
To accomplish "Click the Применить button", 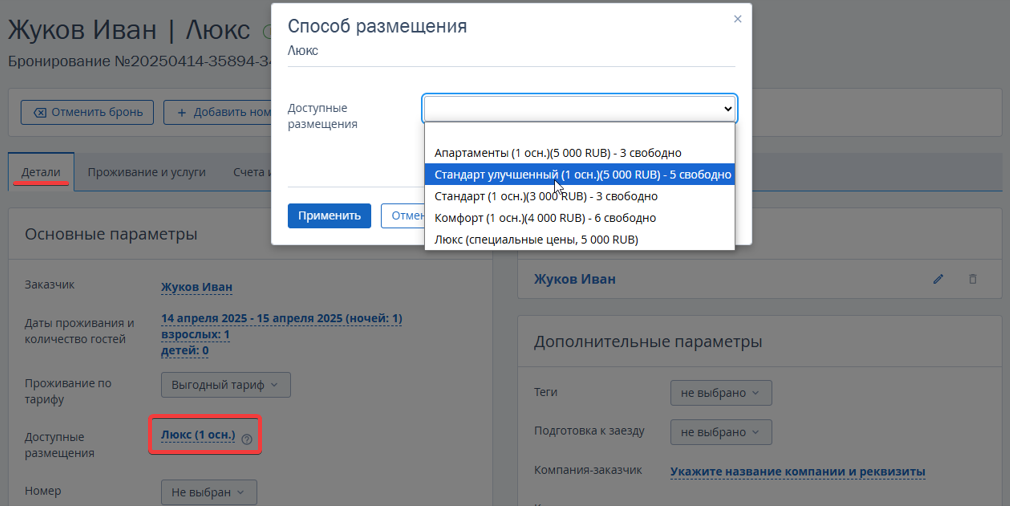I will 329,216.
